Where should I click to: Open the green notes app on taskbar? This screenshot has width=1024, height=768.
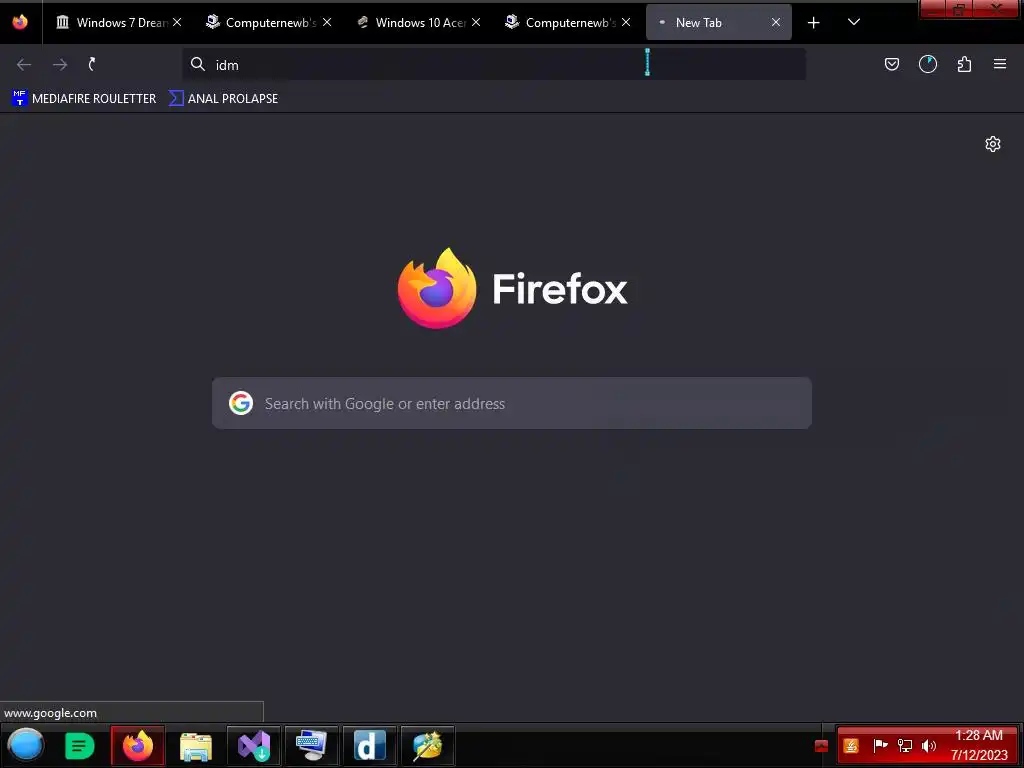[x=80, y=746]
